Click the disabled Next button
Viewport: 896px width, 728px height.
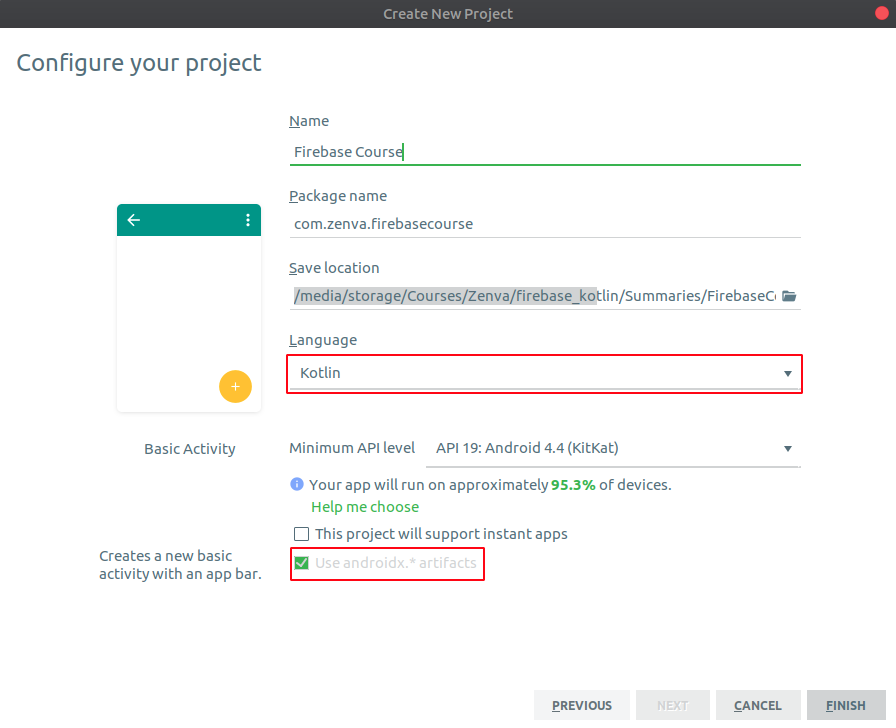[673, 705]
